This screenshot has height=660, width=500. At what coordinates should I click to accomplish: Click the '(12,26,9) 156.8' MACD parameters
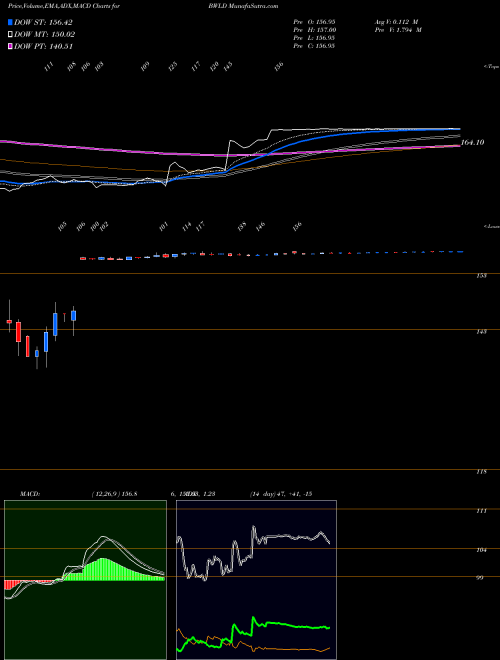tap(114, 494)
